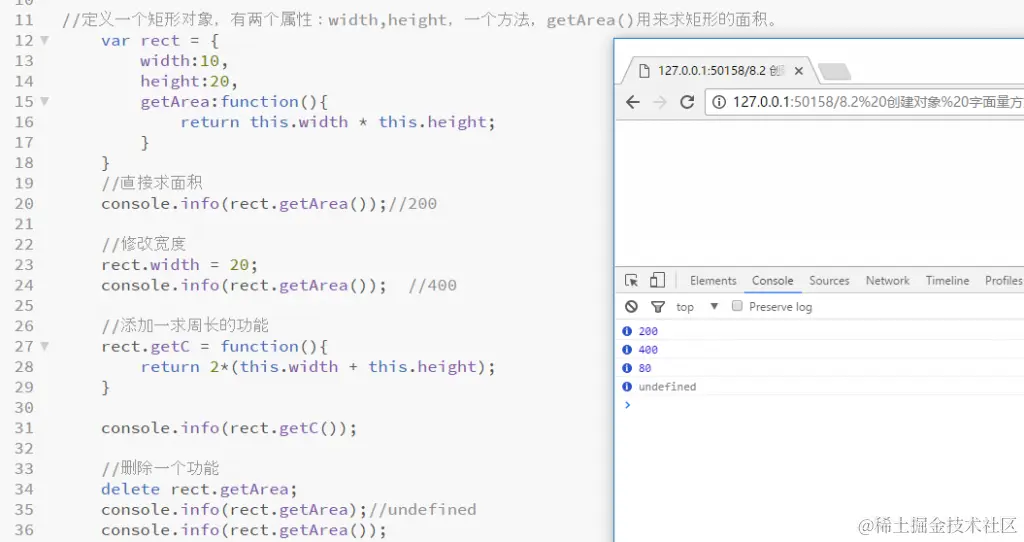Viewport: 1024px width, 542px height.
Task: Click the 'console.info(rect.getC());' line
Action: coord(229,428)
